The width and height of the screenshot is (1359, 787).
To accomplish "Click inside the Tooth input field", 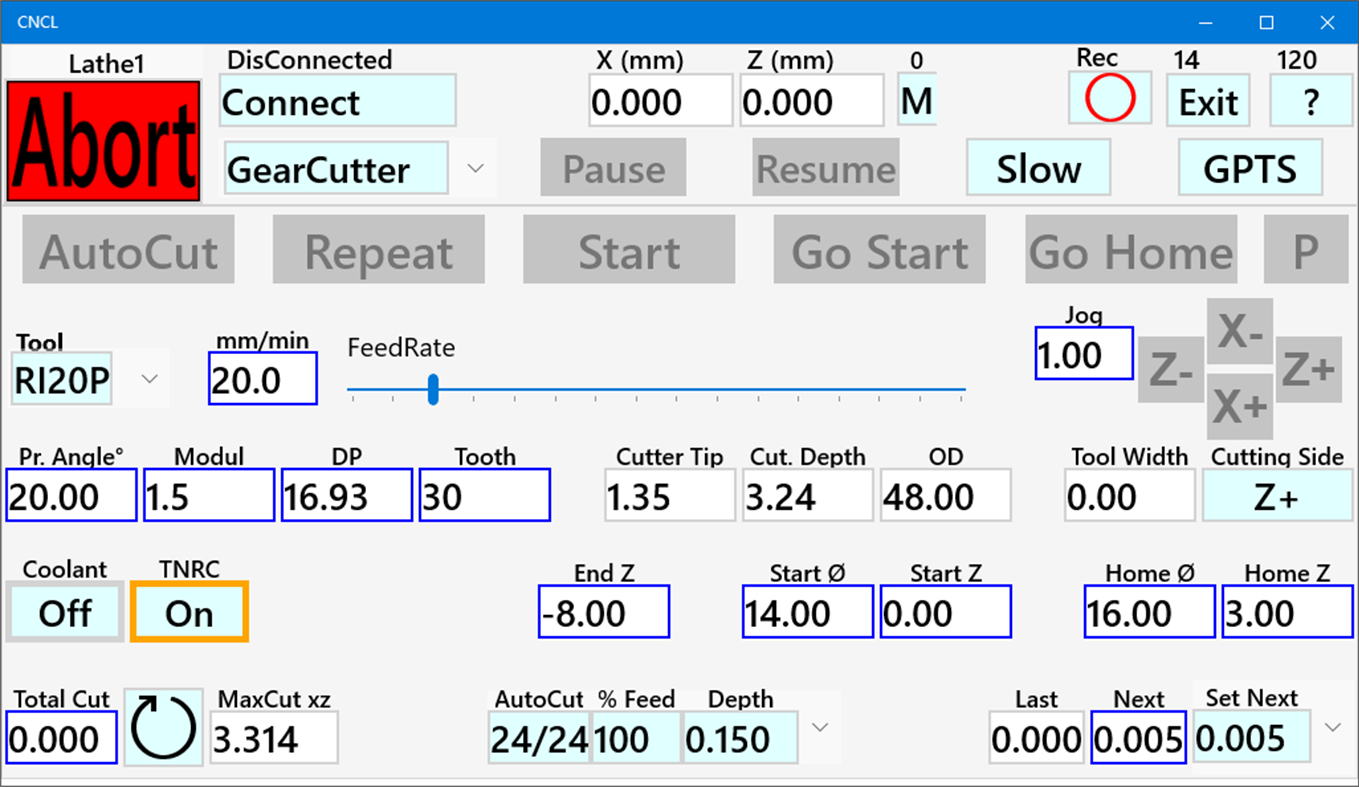I will (484, 494).
